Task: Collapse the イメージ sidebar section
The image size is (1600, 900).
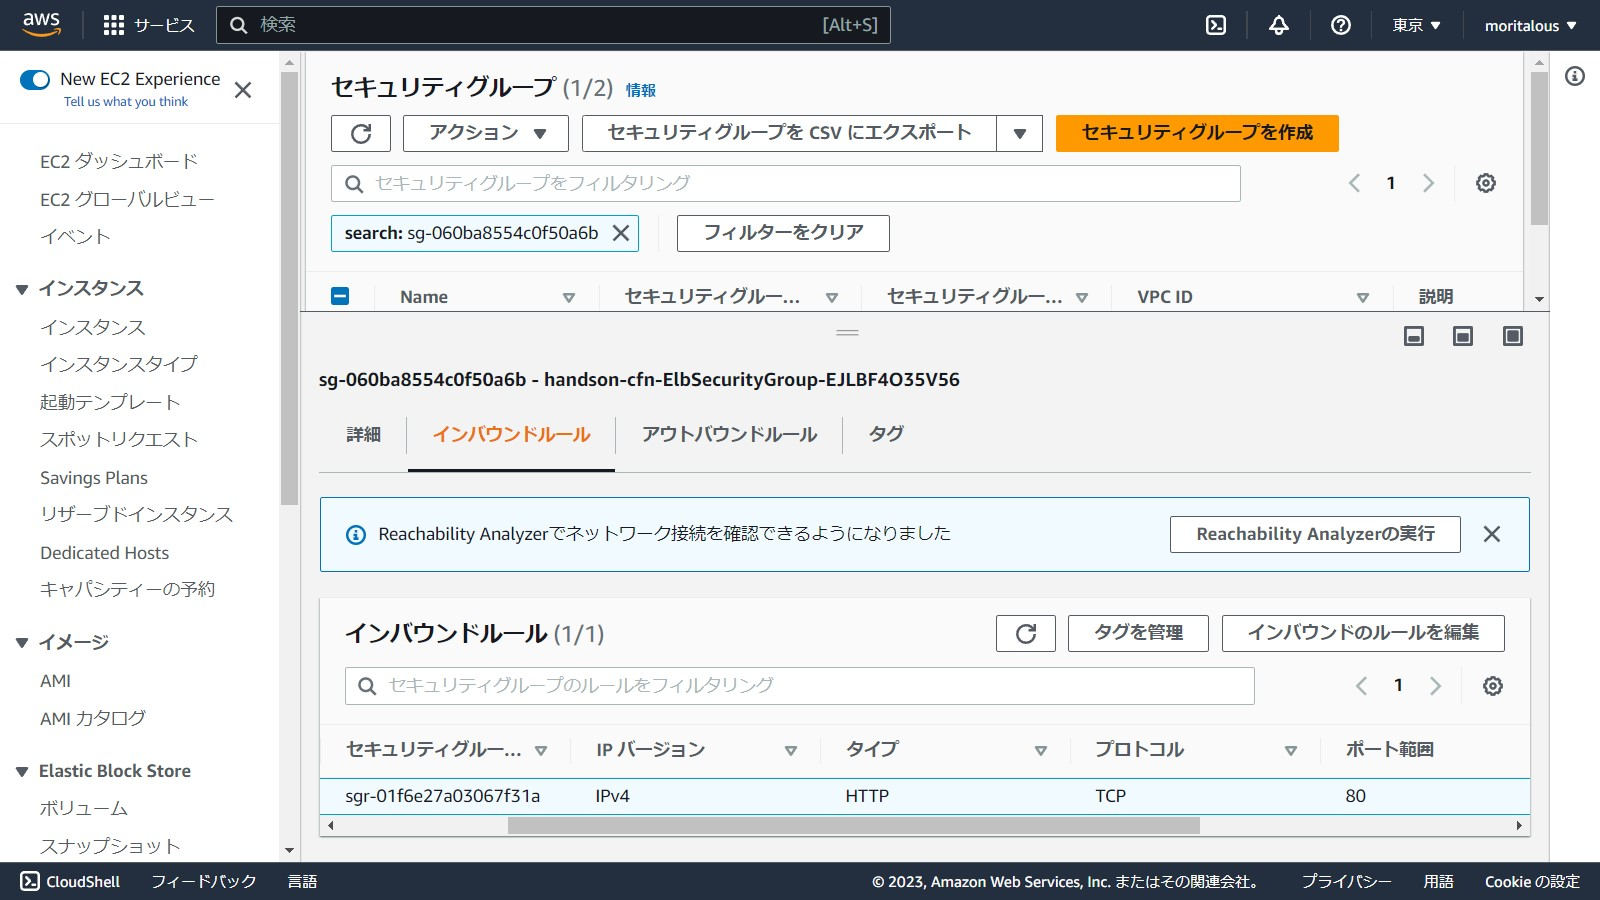Action: [22, 643]
